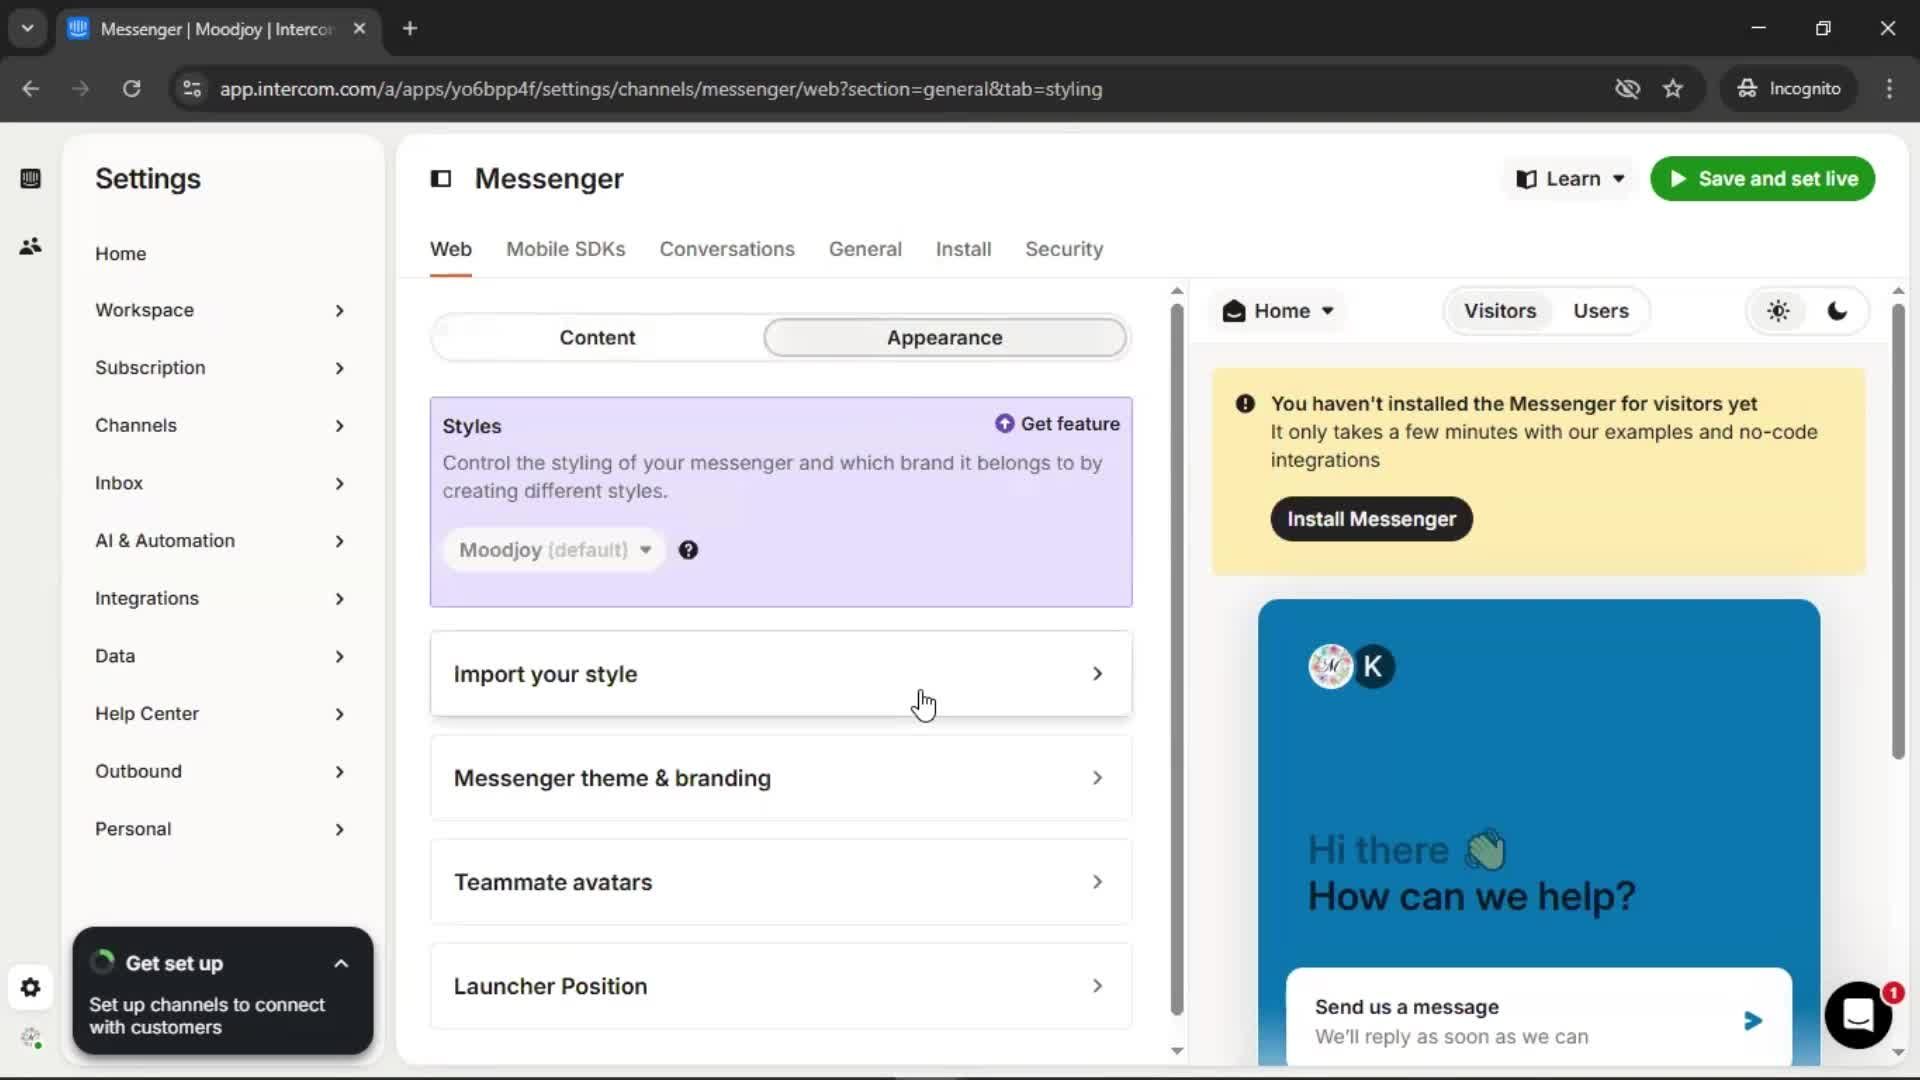1920x1080 pixels.
Task: Expand Integrations settings
Action: click(220, 599)
